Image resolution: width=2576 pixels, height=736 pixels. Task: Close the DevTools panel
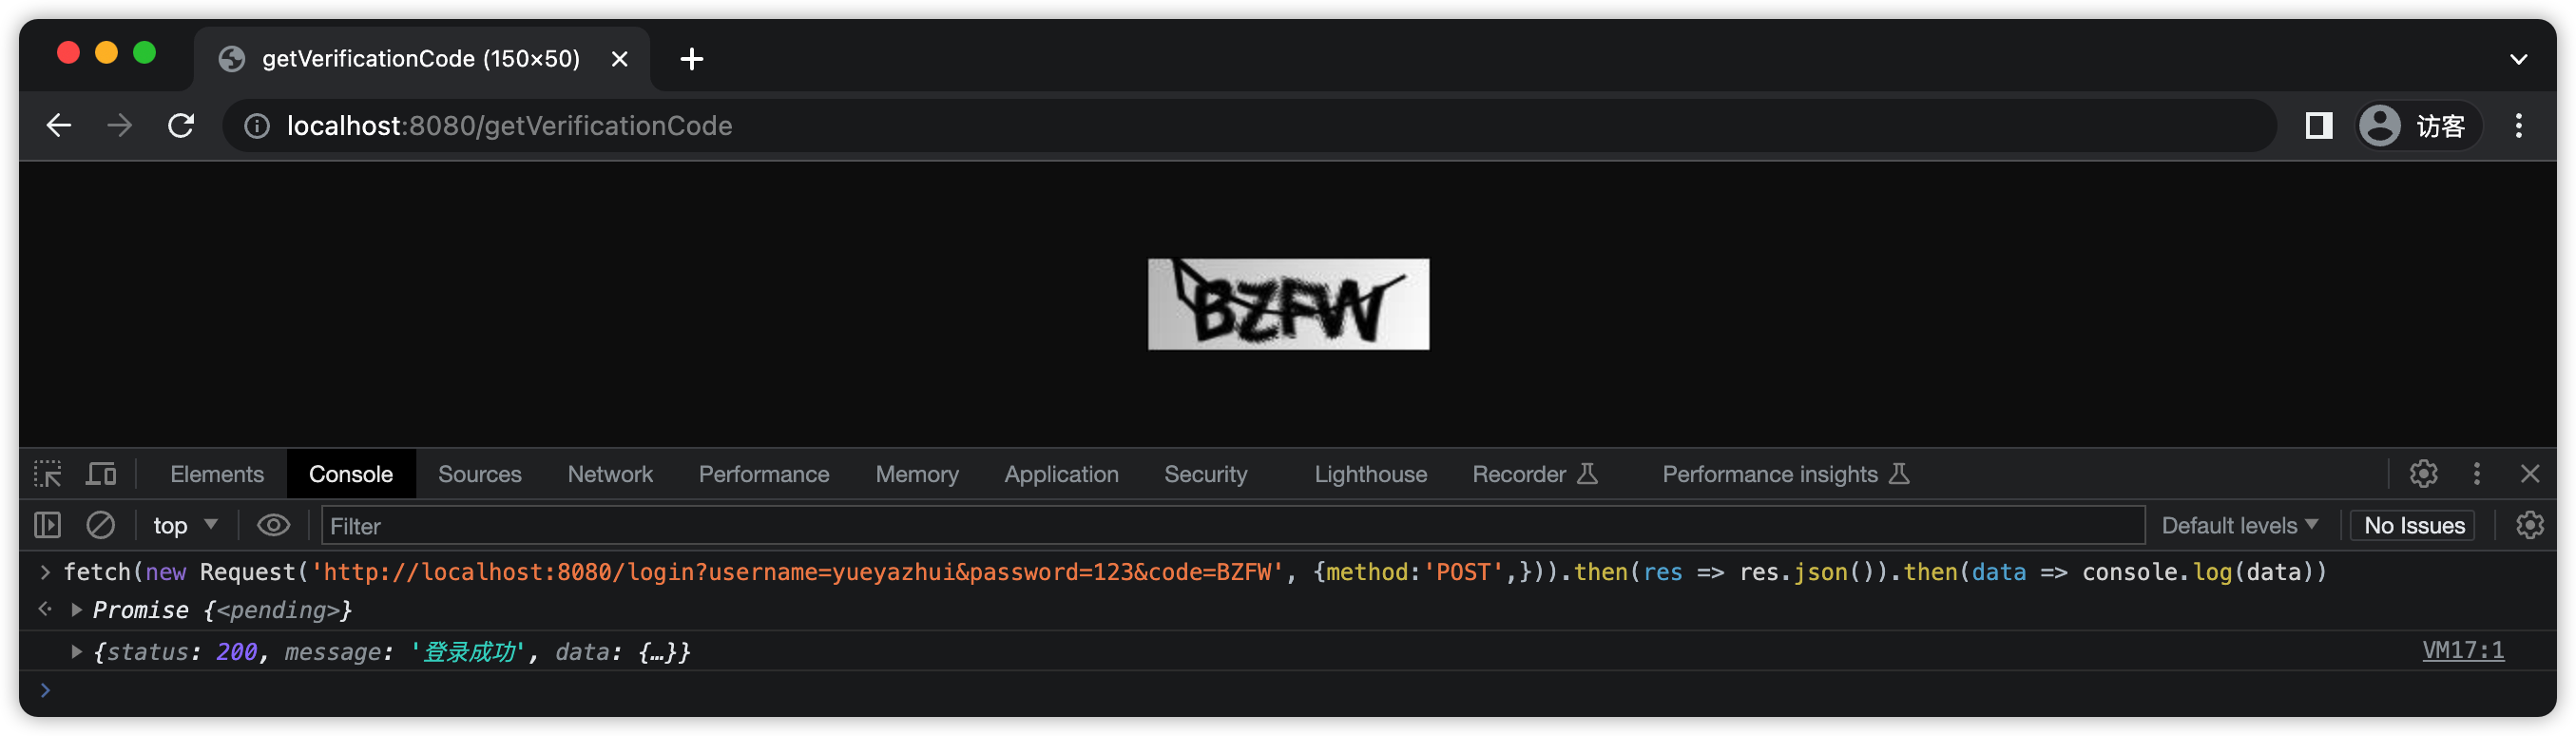coord(2529,474)
